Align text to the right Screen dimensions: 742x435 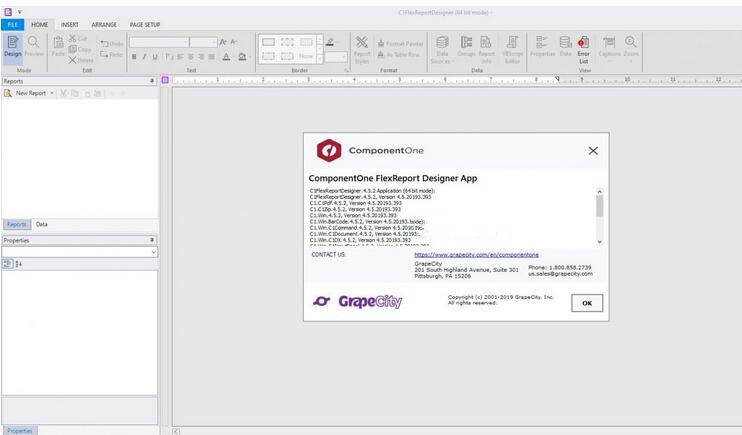(201, 57)
